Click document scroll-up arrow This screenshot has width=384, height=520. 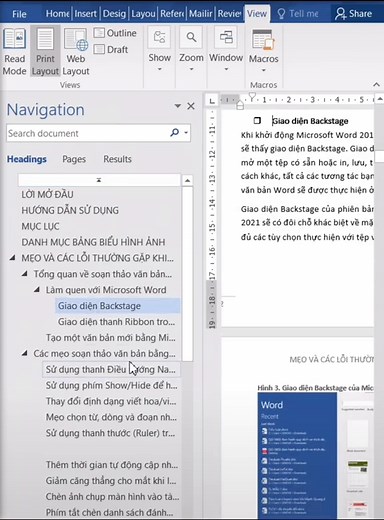[379, 99]
